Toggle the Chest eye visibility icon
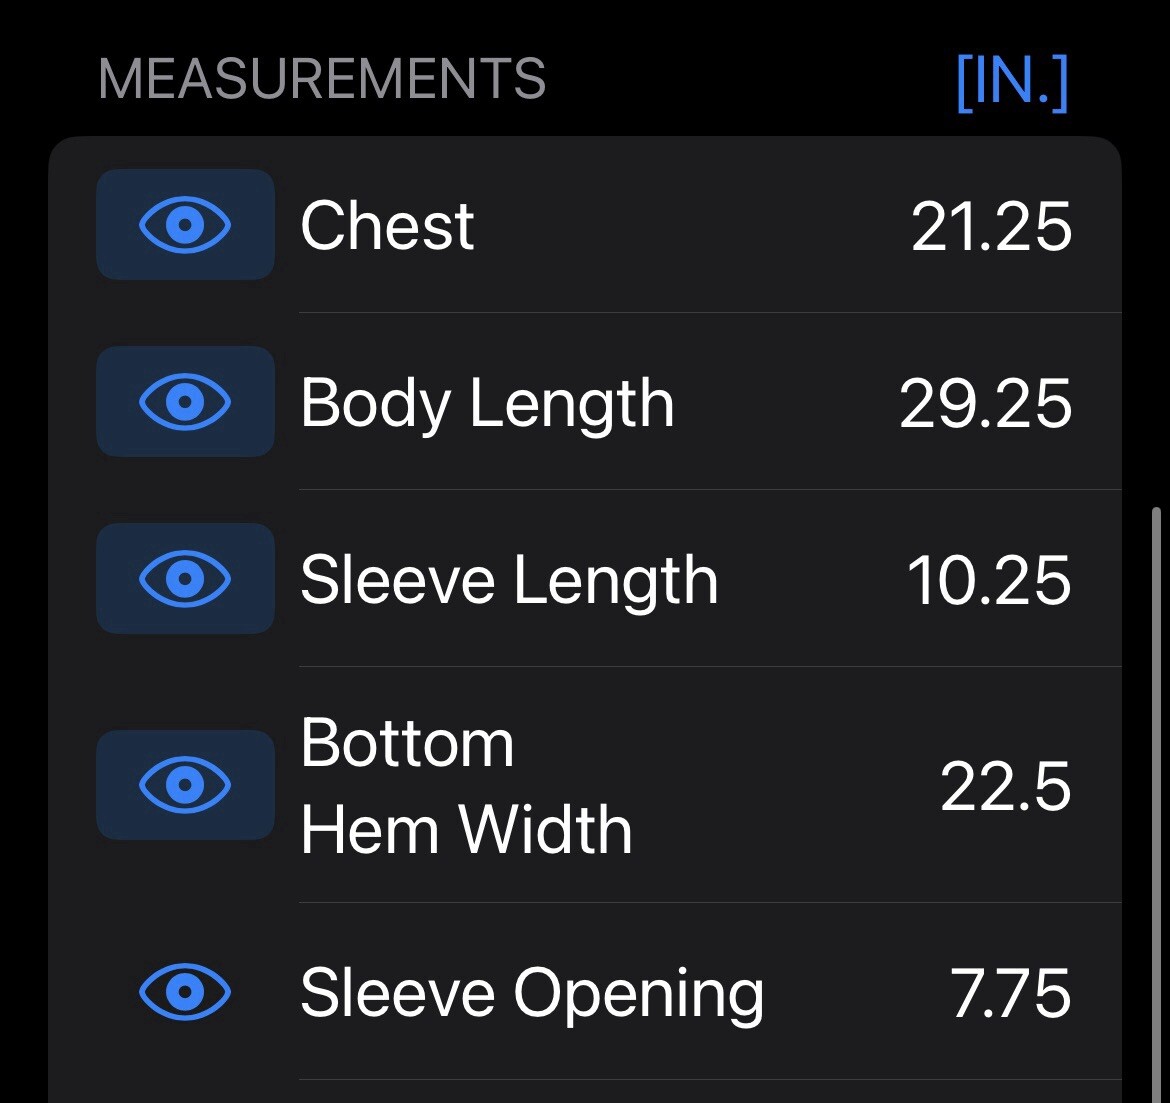 tap(185, 225)
